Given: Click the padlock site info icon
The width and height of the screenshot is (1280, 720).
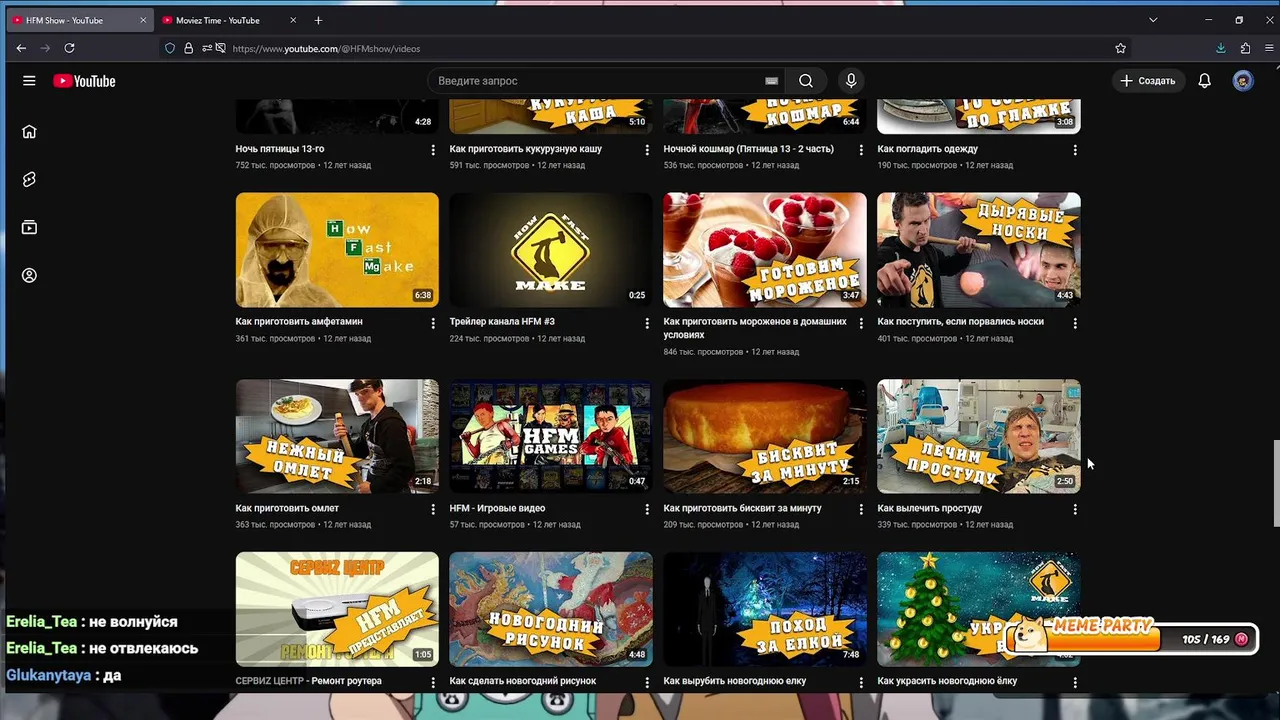Looking at the screenshot, I should coord(188,48).
